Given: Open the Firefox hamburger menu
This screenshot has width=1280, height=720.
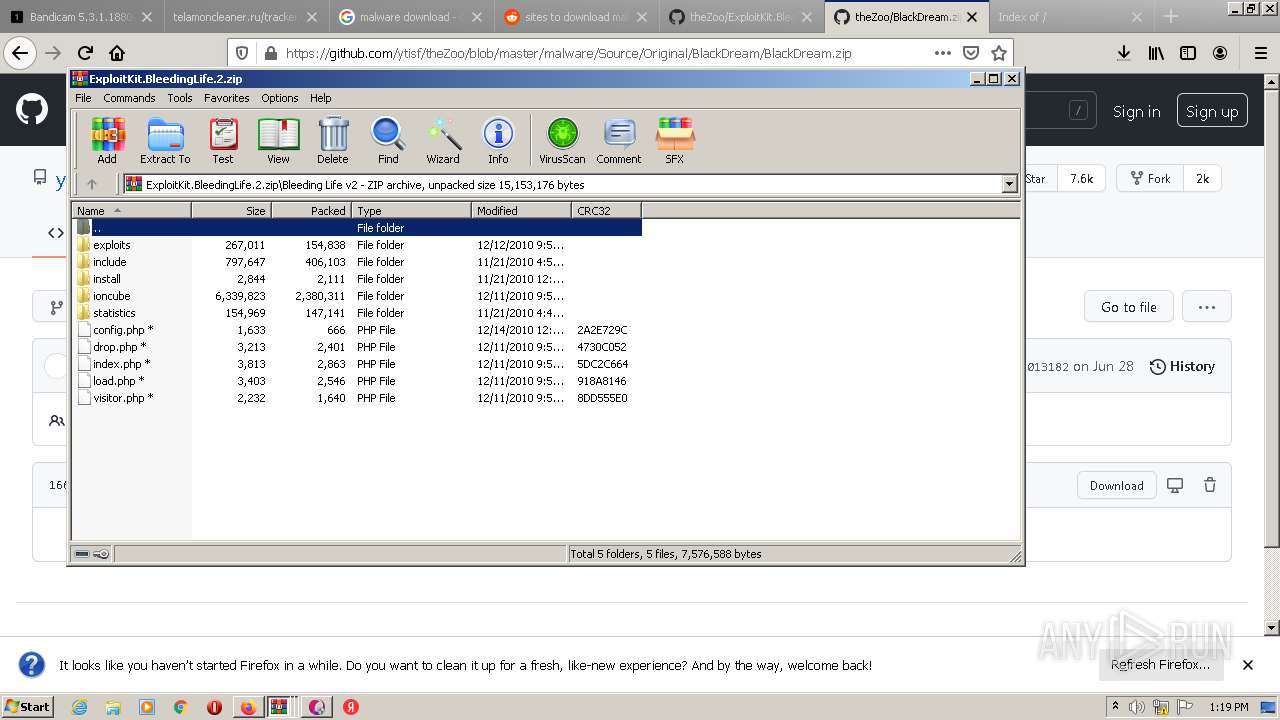Looking at the screenshot, I should coord(1261,53).
